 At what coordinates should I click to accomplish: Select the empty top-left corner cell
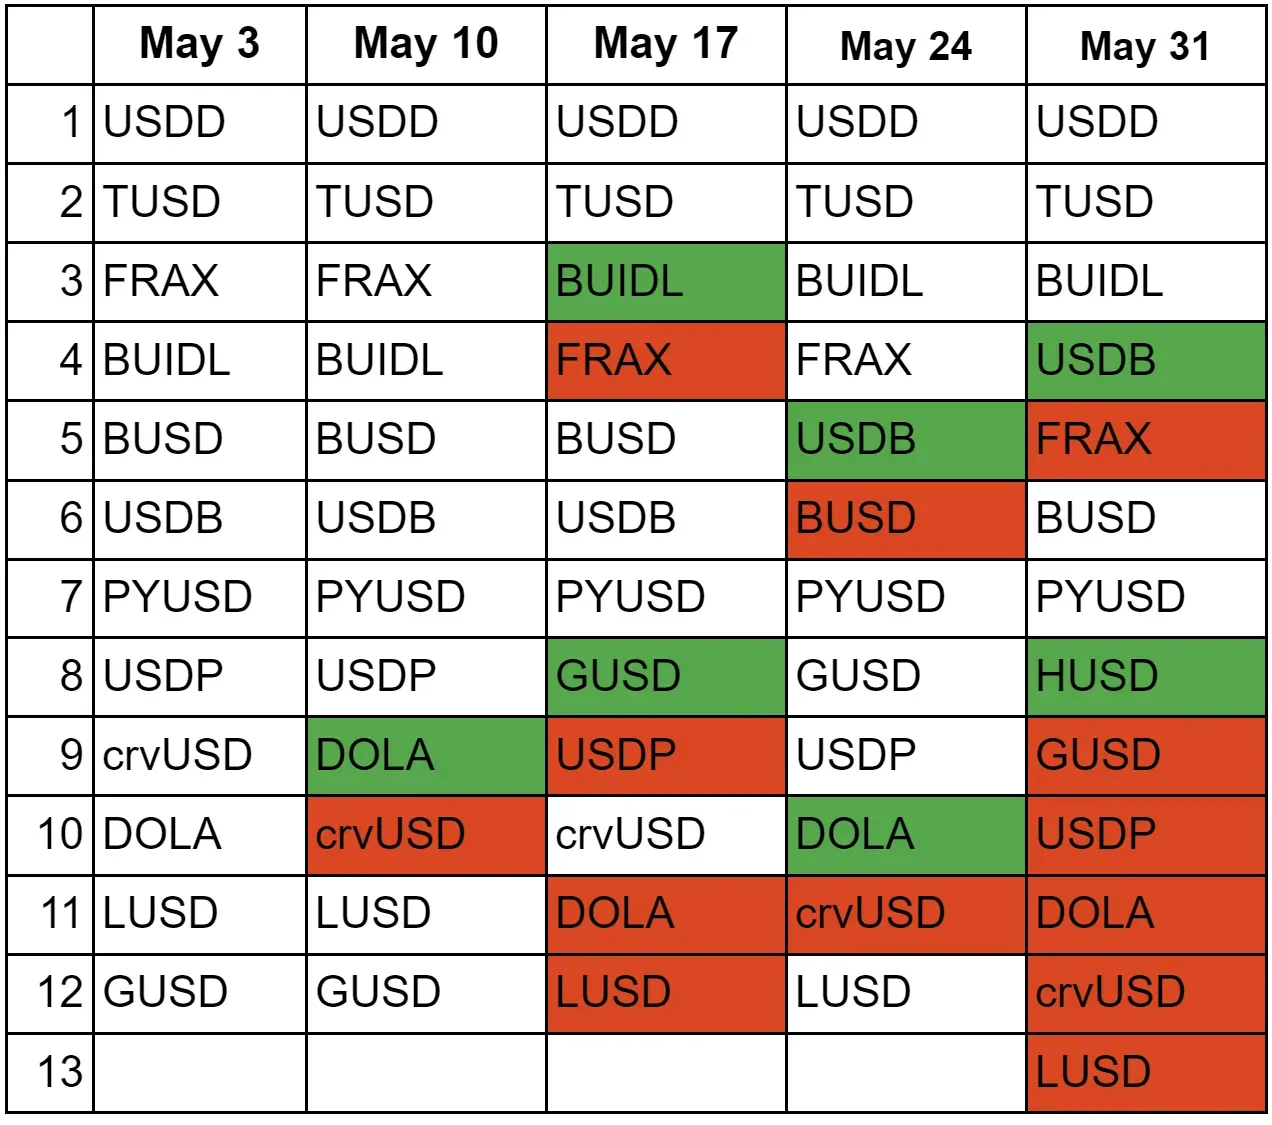(x=50, y=44)
